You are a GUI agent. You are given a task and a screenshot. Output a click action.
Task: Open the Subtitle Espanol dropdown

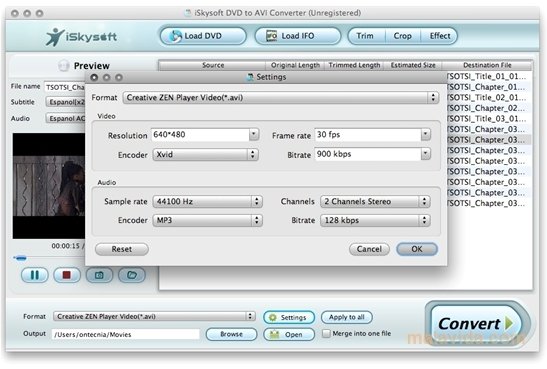tap(65, 102)
